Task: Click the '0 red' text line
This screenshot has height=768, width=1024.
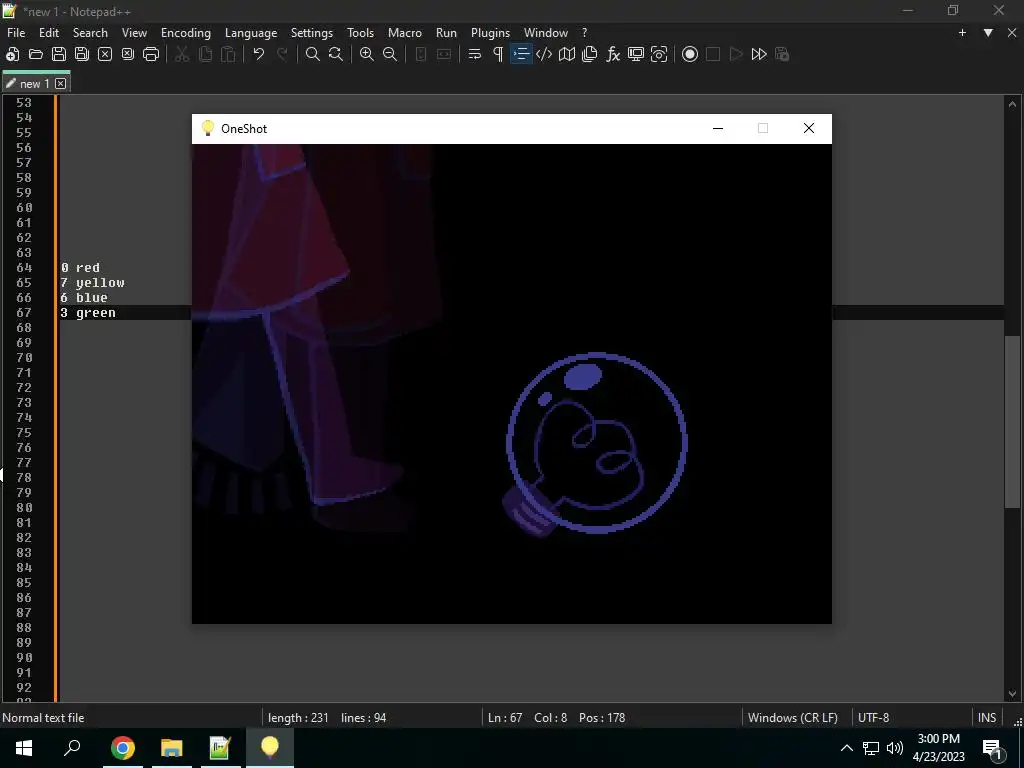Action: [80, 268]
